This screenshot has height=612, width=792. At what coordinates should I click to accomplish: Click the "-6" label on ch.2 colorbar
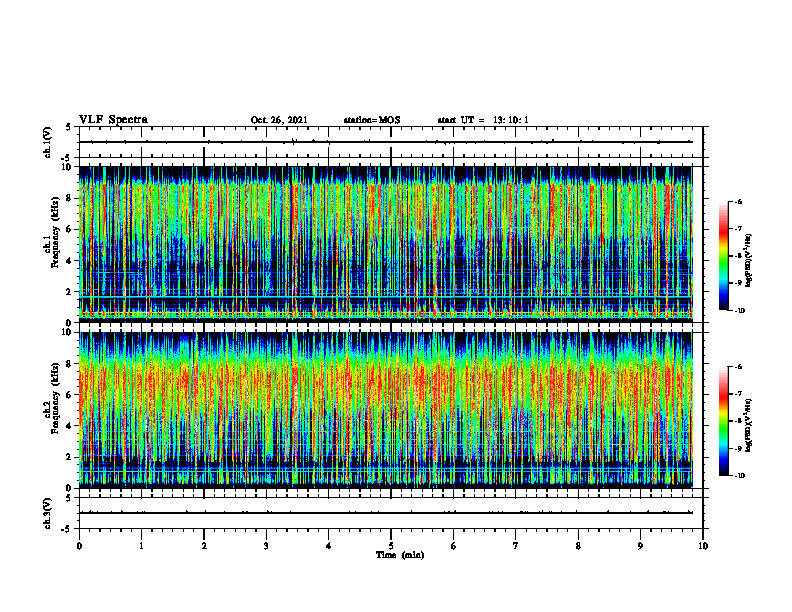(738, 367)
